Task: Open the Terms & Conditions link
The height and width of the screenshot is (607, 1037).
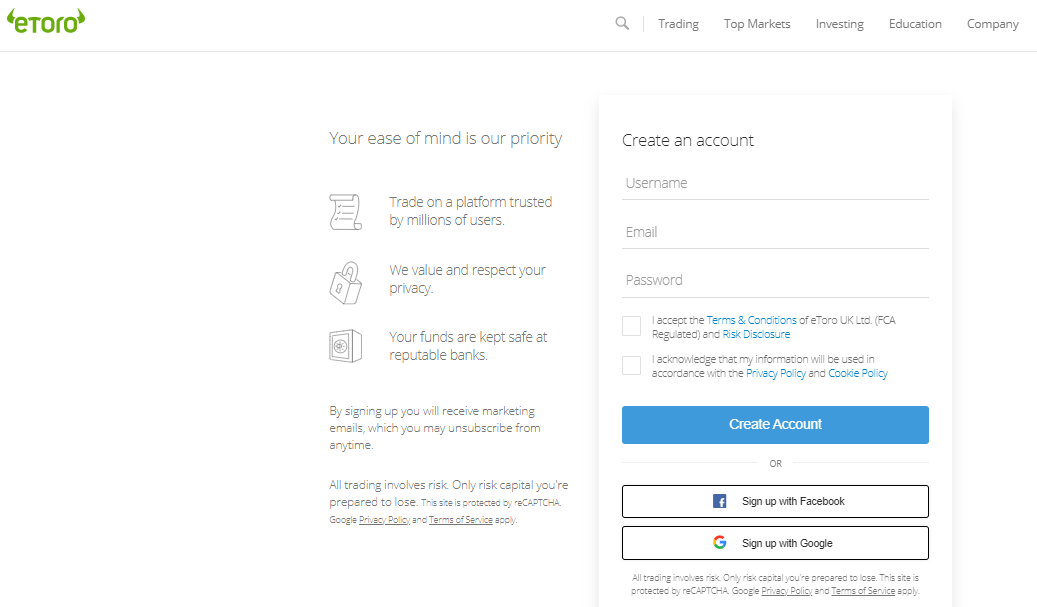Action: pyautogui.click(x=751, y=320)
